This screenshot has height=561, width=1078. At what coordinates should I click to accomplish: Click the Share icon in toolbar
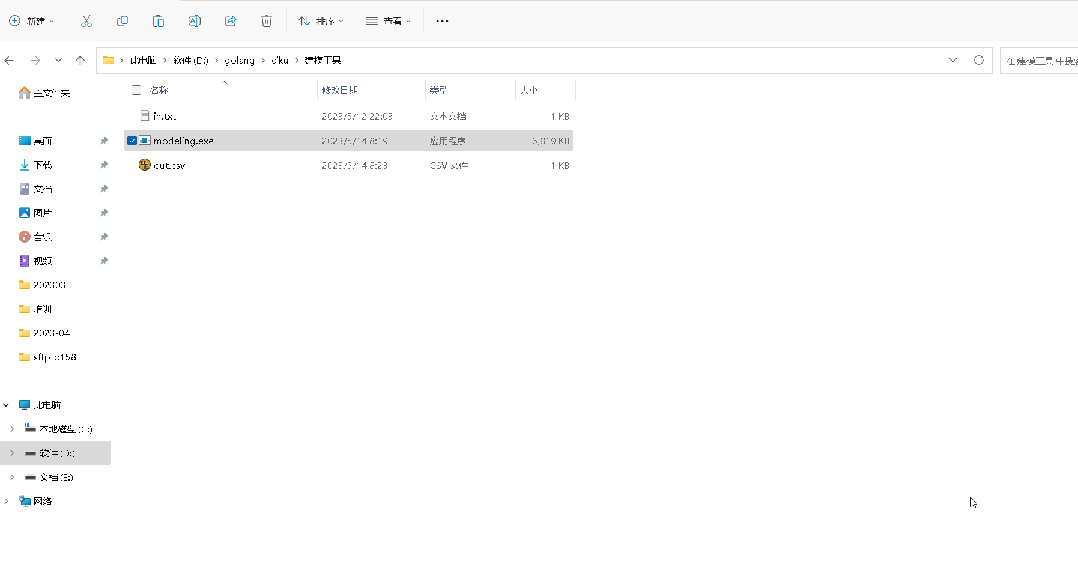pos(230,21)
